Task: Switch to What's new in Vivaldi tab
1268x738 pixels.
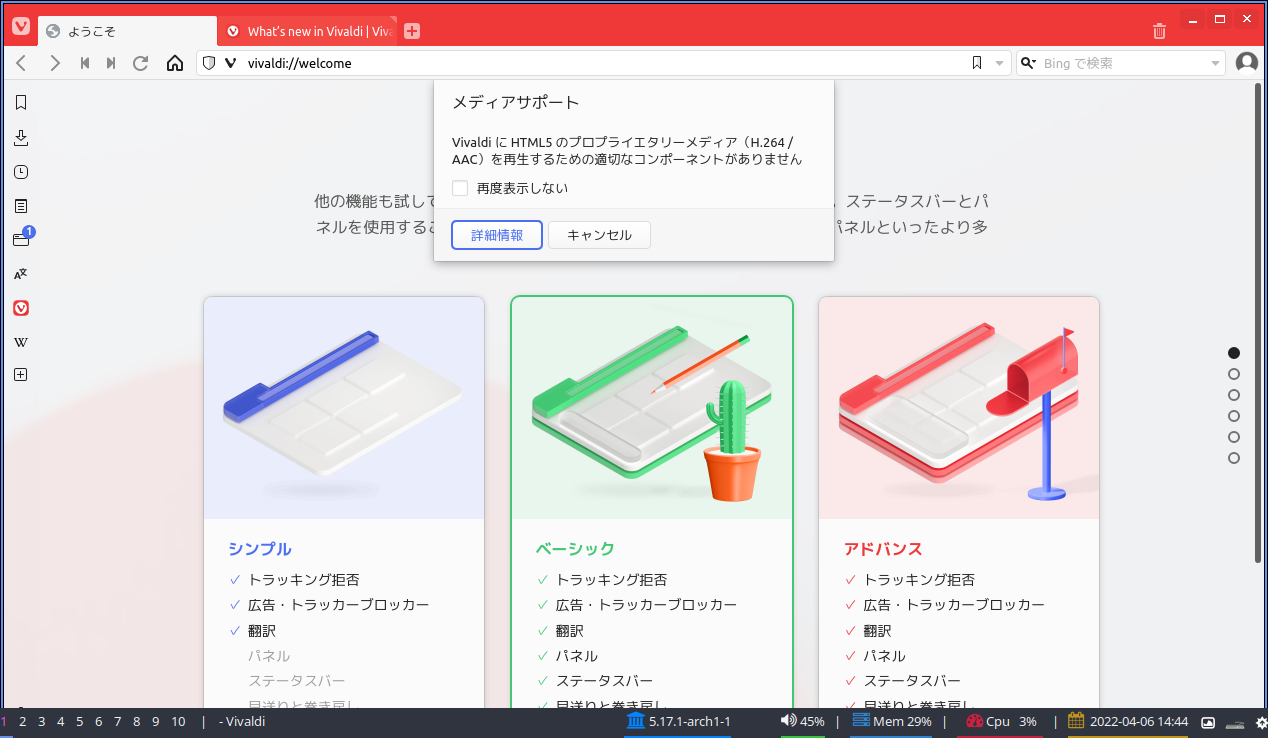Action: [308, 31]
